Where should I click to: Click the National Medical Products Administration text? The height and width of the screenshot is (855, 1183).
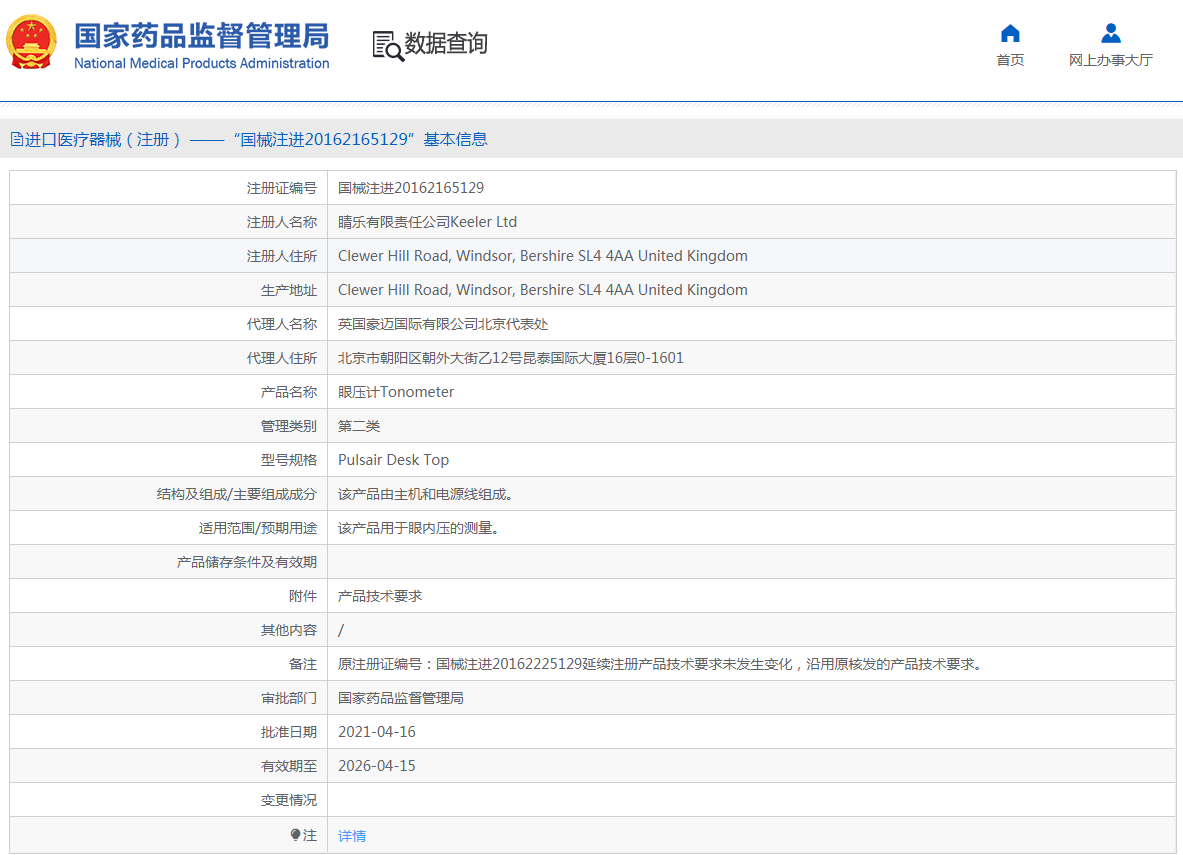201,63
